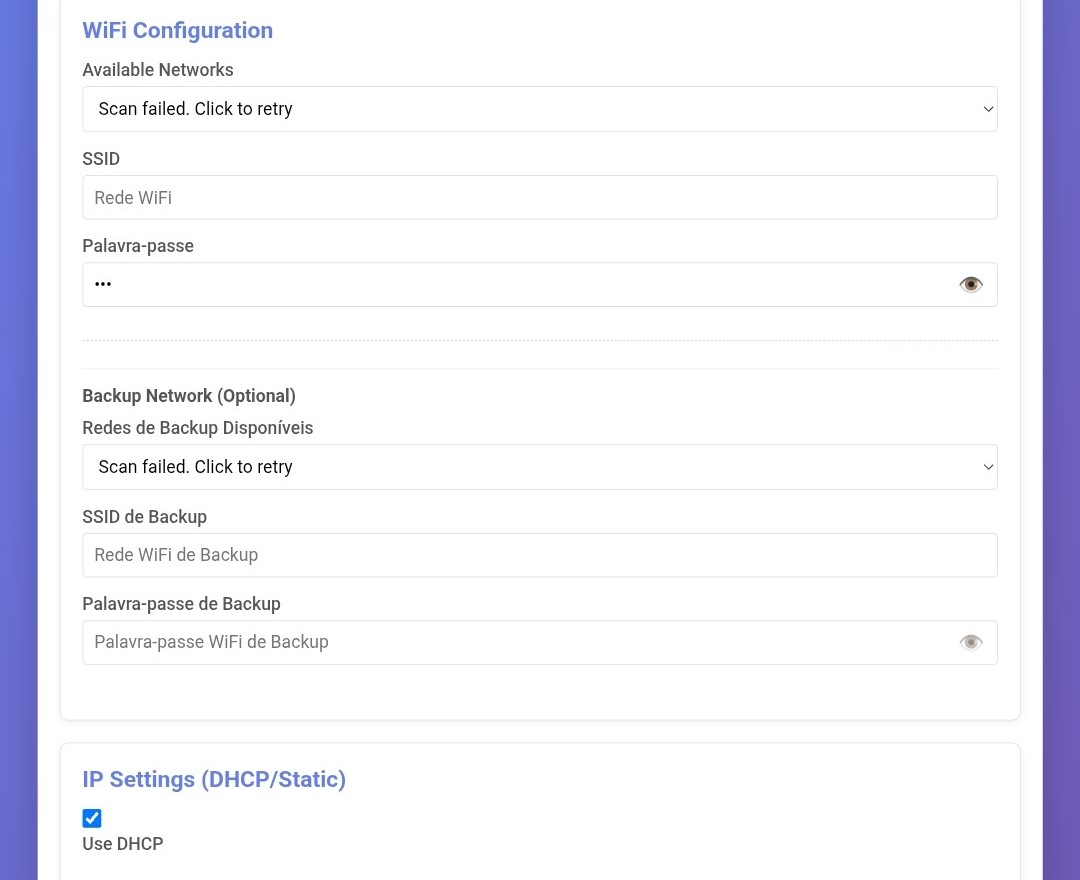Click the Available Networks label
Viewport: 1080px width, 880px height.
pyautogui.click(x=158, y=70)
